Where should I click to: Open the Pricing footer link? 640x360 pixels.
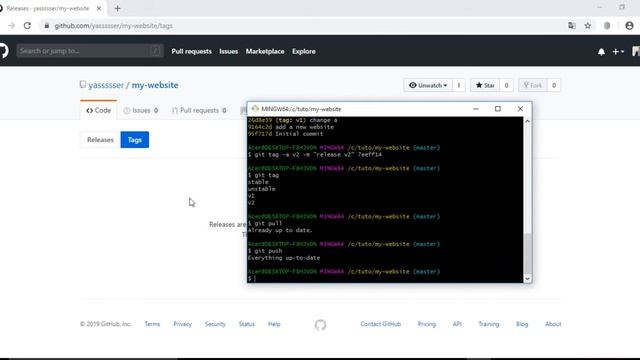tap(427, 324)
